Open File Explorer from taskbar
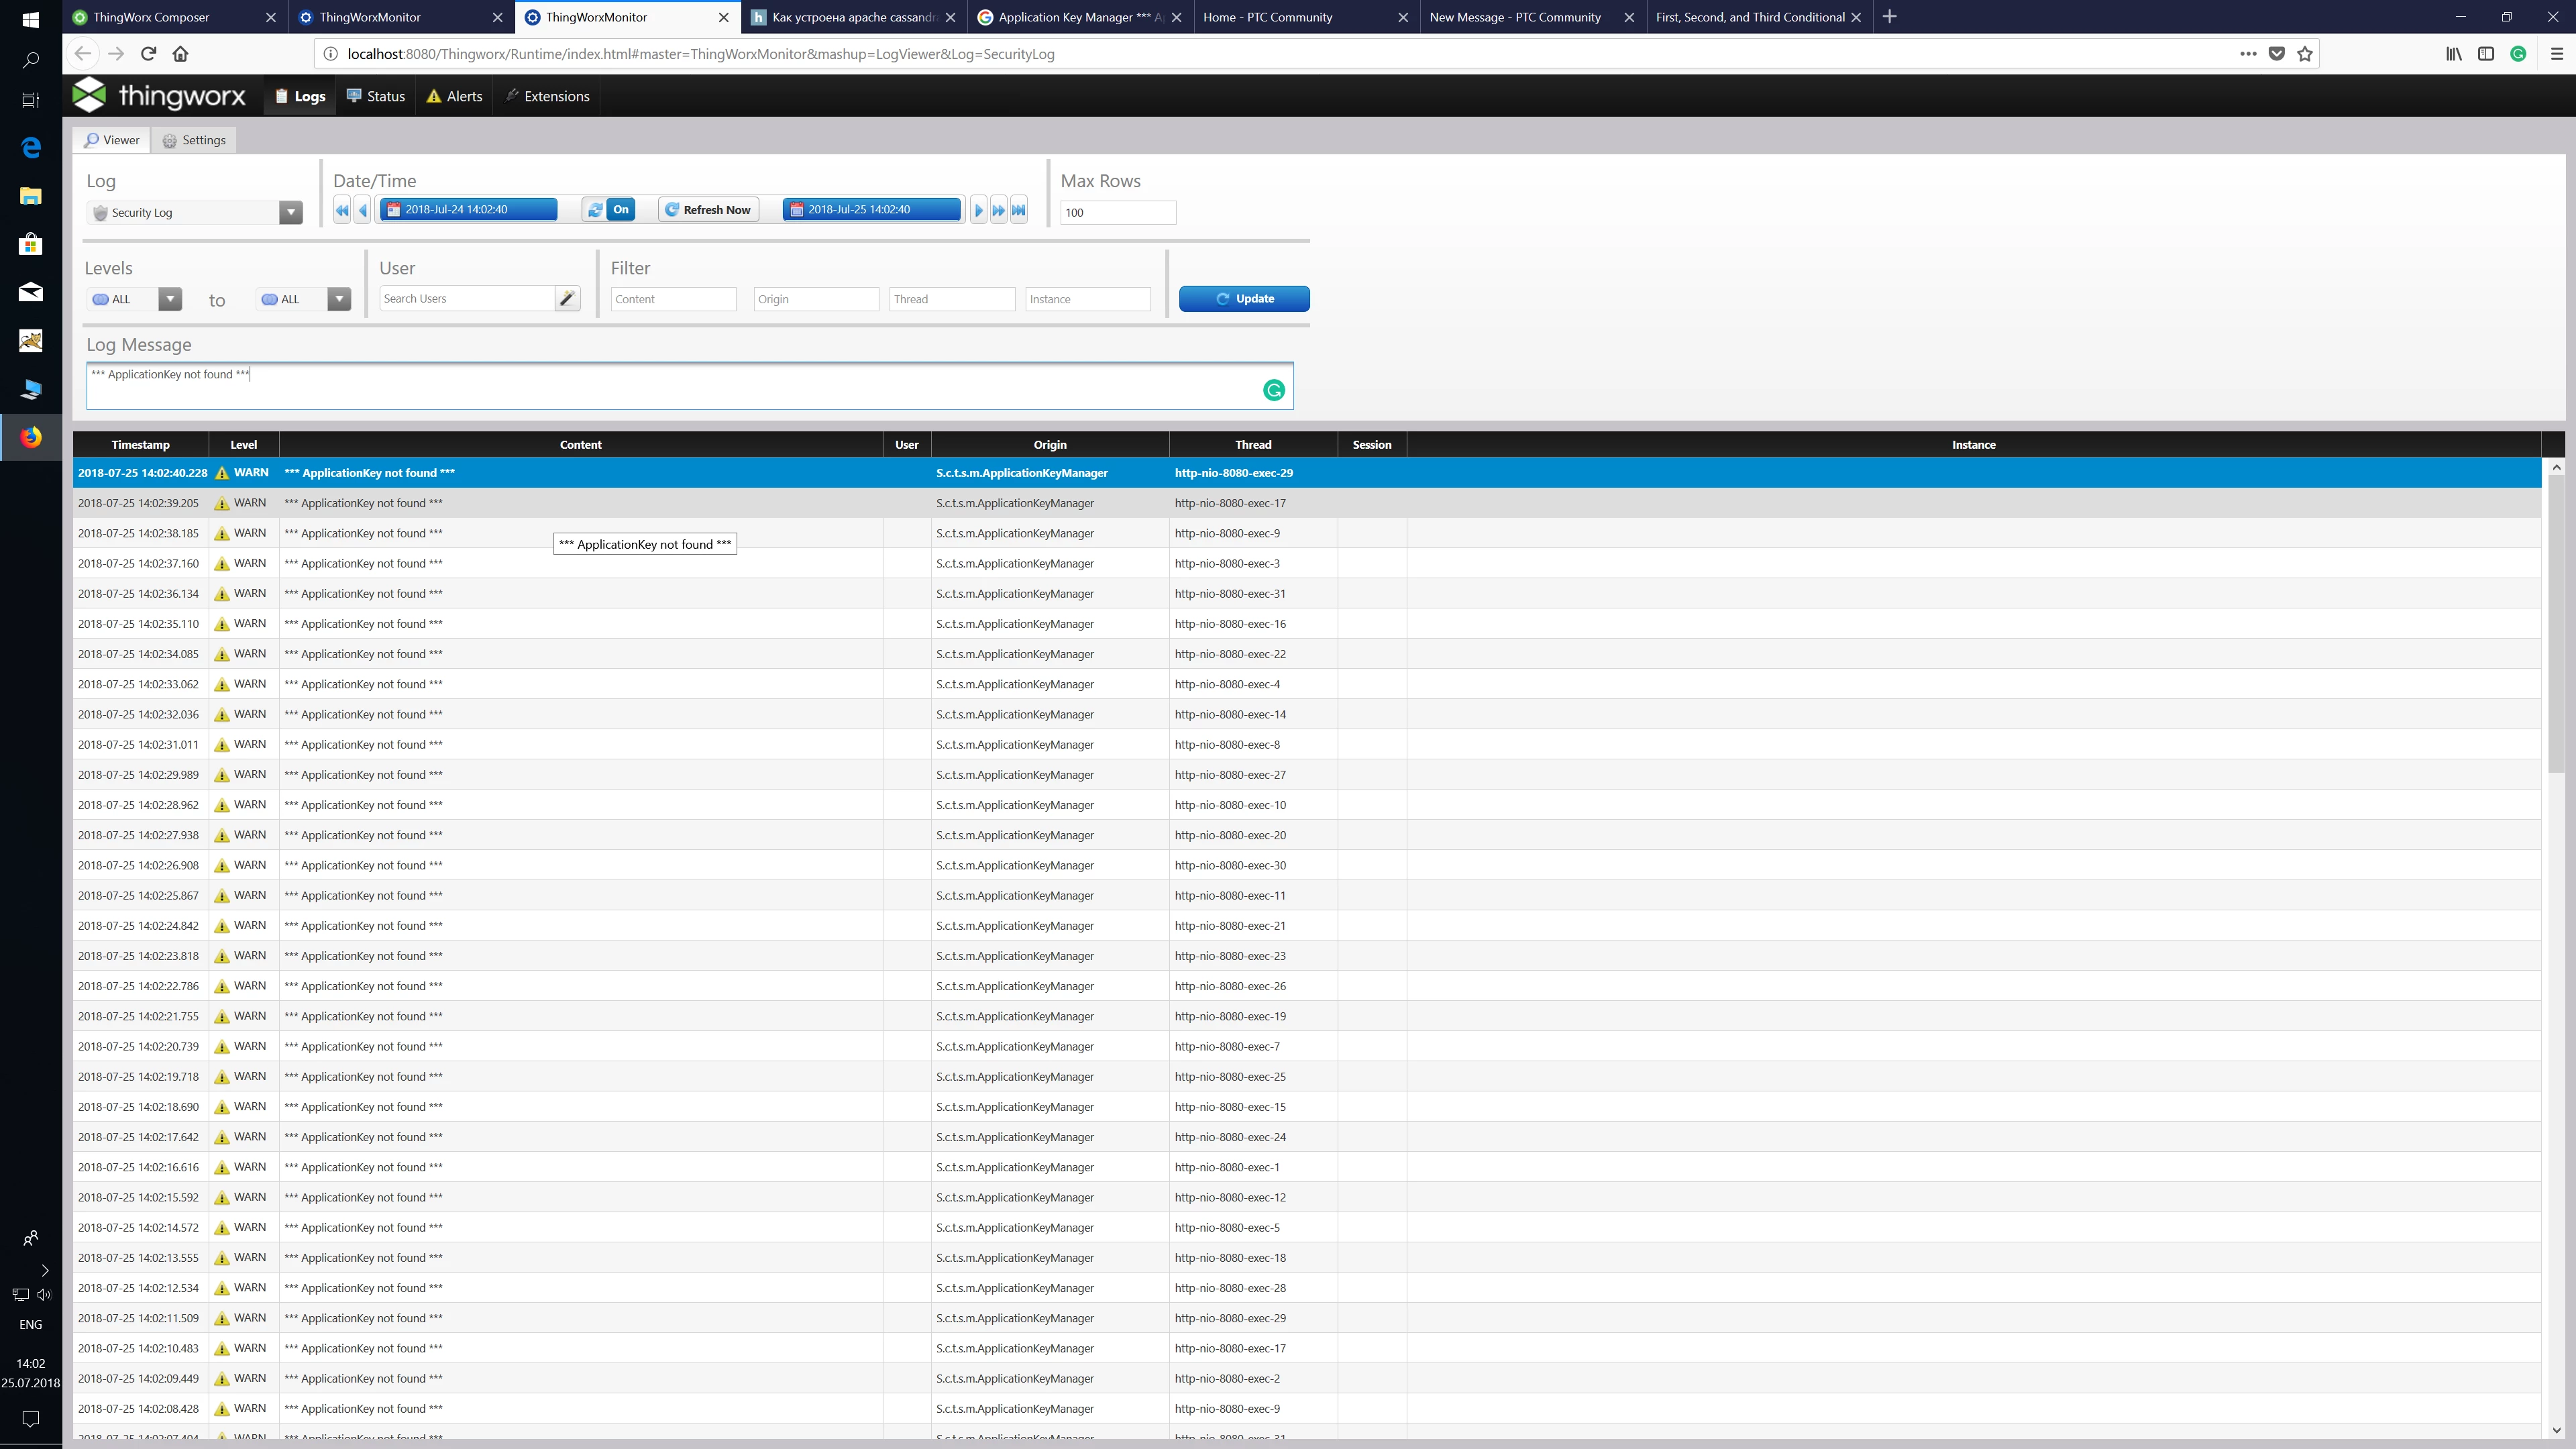 tap(31, 196)
